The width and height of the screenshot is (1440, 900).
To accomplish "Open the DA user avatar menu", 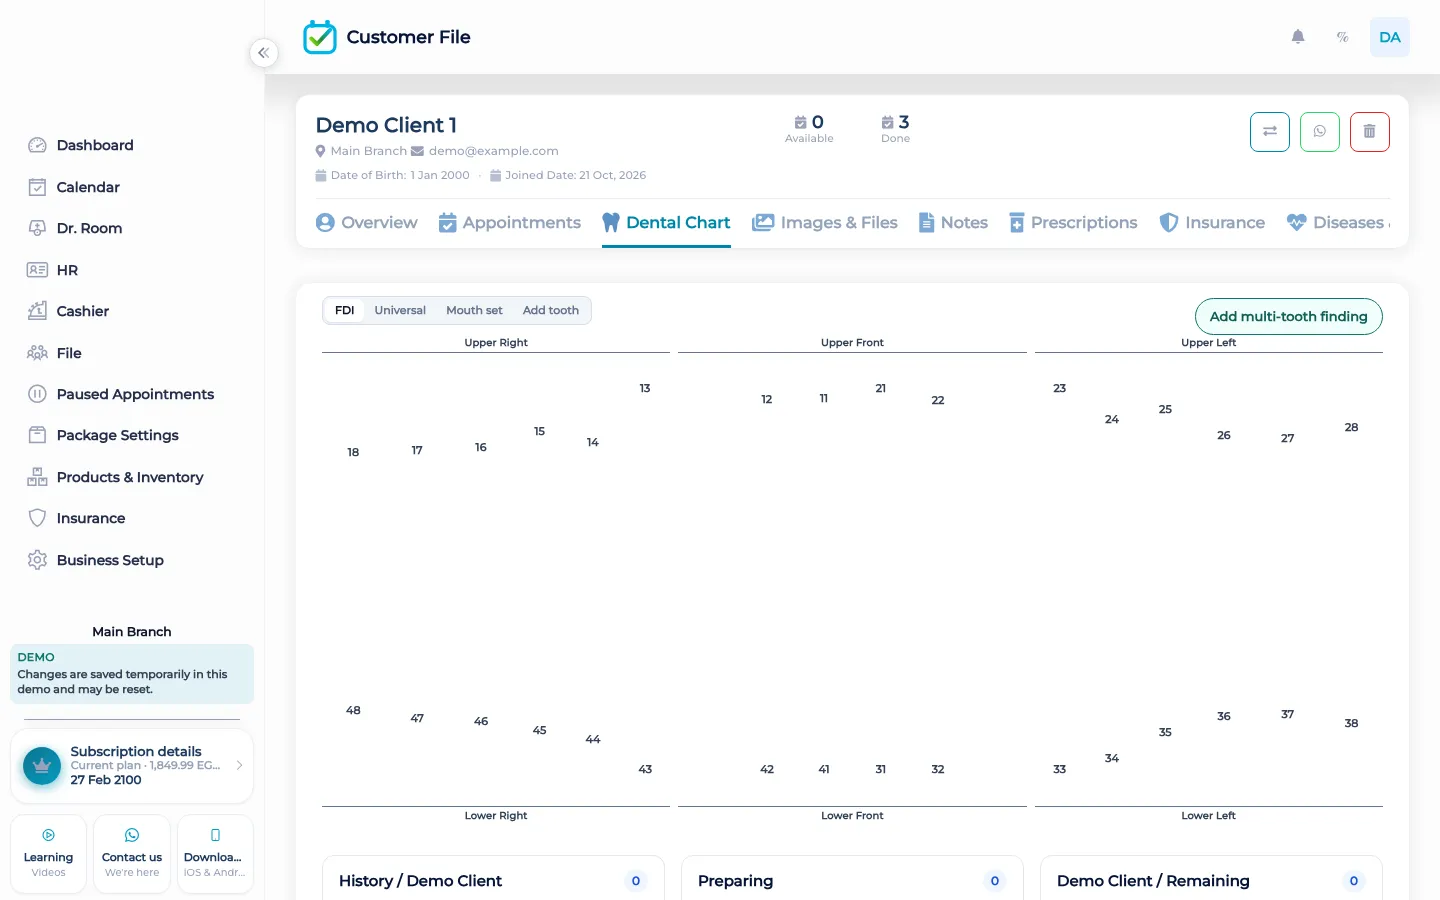I will tap(1390, 37).
